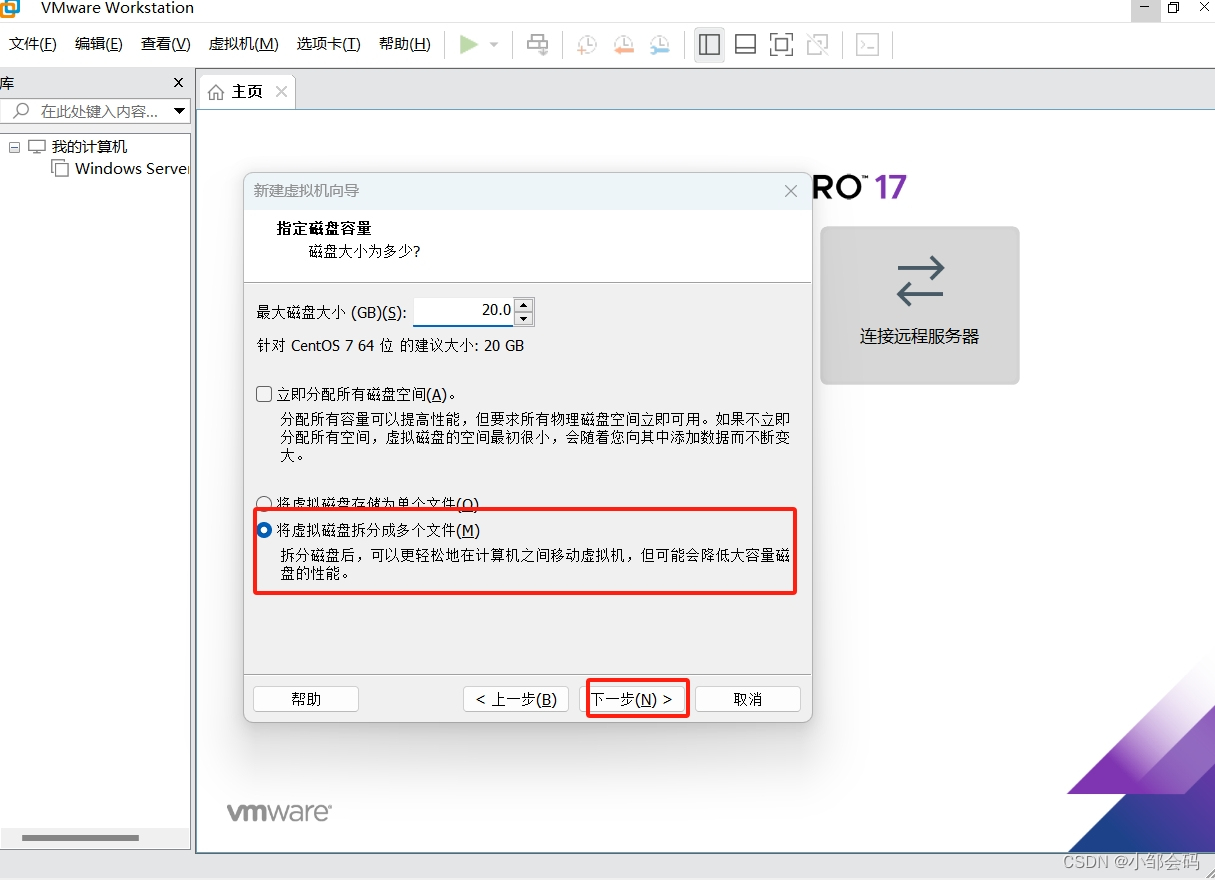Click the Windows Server VM icon in tree
The width and height of the screenshot is (1215, 880).
[61, 168]
